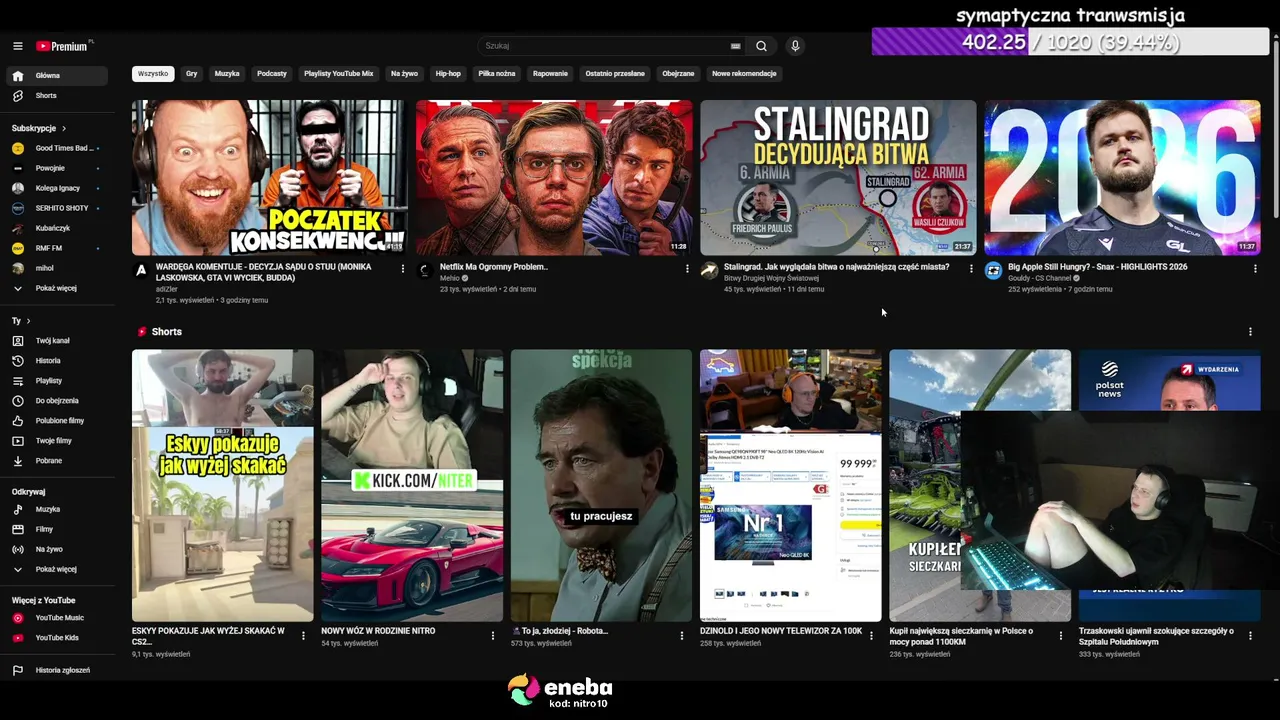Open the Eskyy pokazuje jak wyżej skakać short

click(x=223, y=486)
